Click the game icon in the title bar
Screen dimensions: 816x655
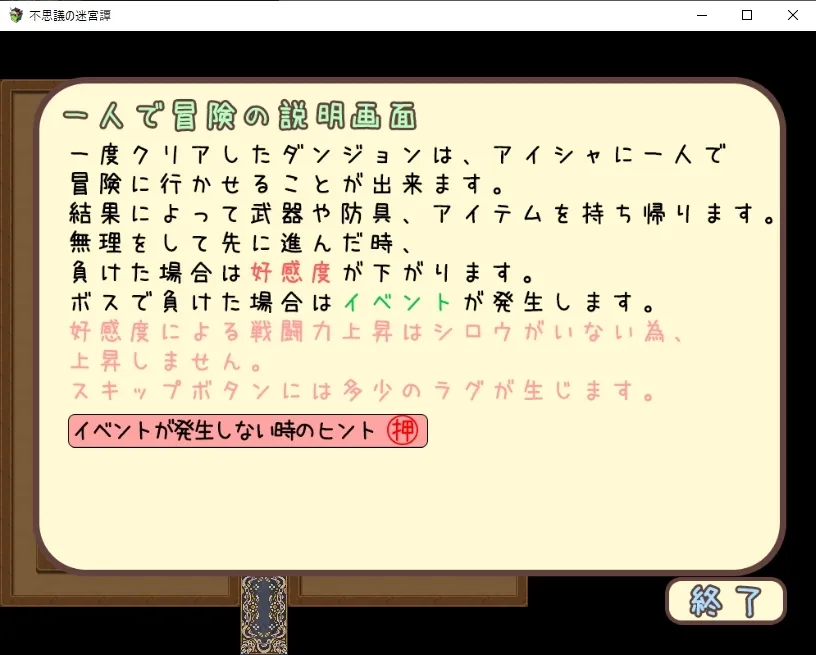coord(14,15)
